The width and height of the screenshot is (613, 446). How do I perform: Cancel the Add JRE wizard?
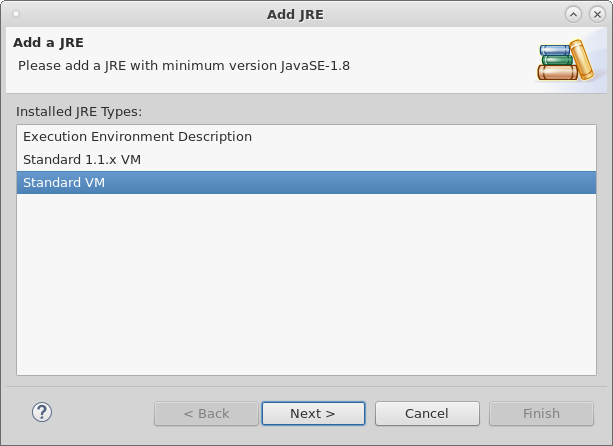tap(426, 413)
